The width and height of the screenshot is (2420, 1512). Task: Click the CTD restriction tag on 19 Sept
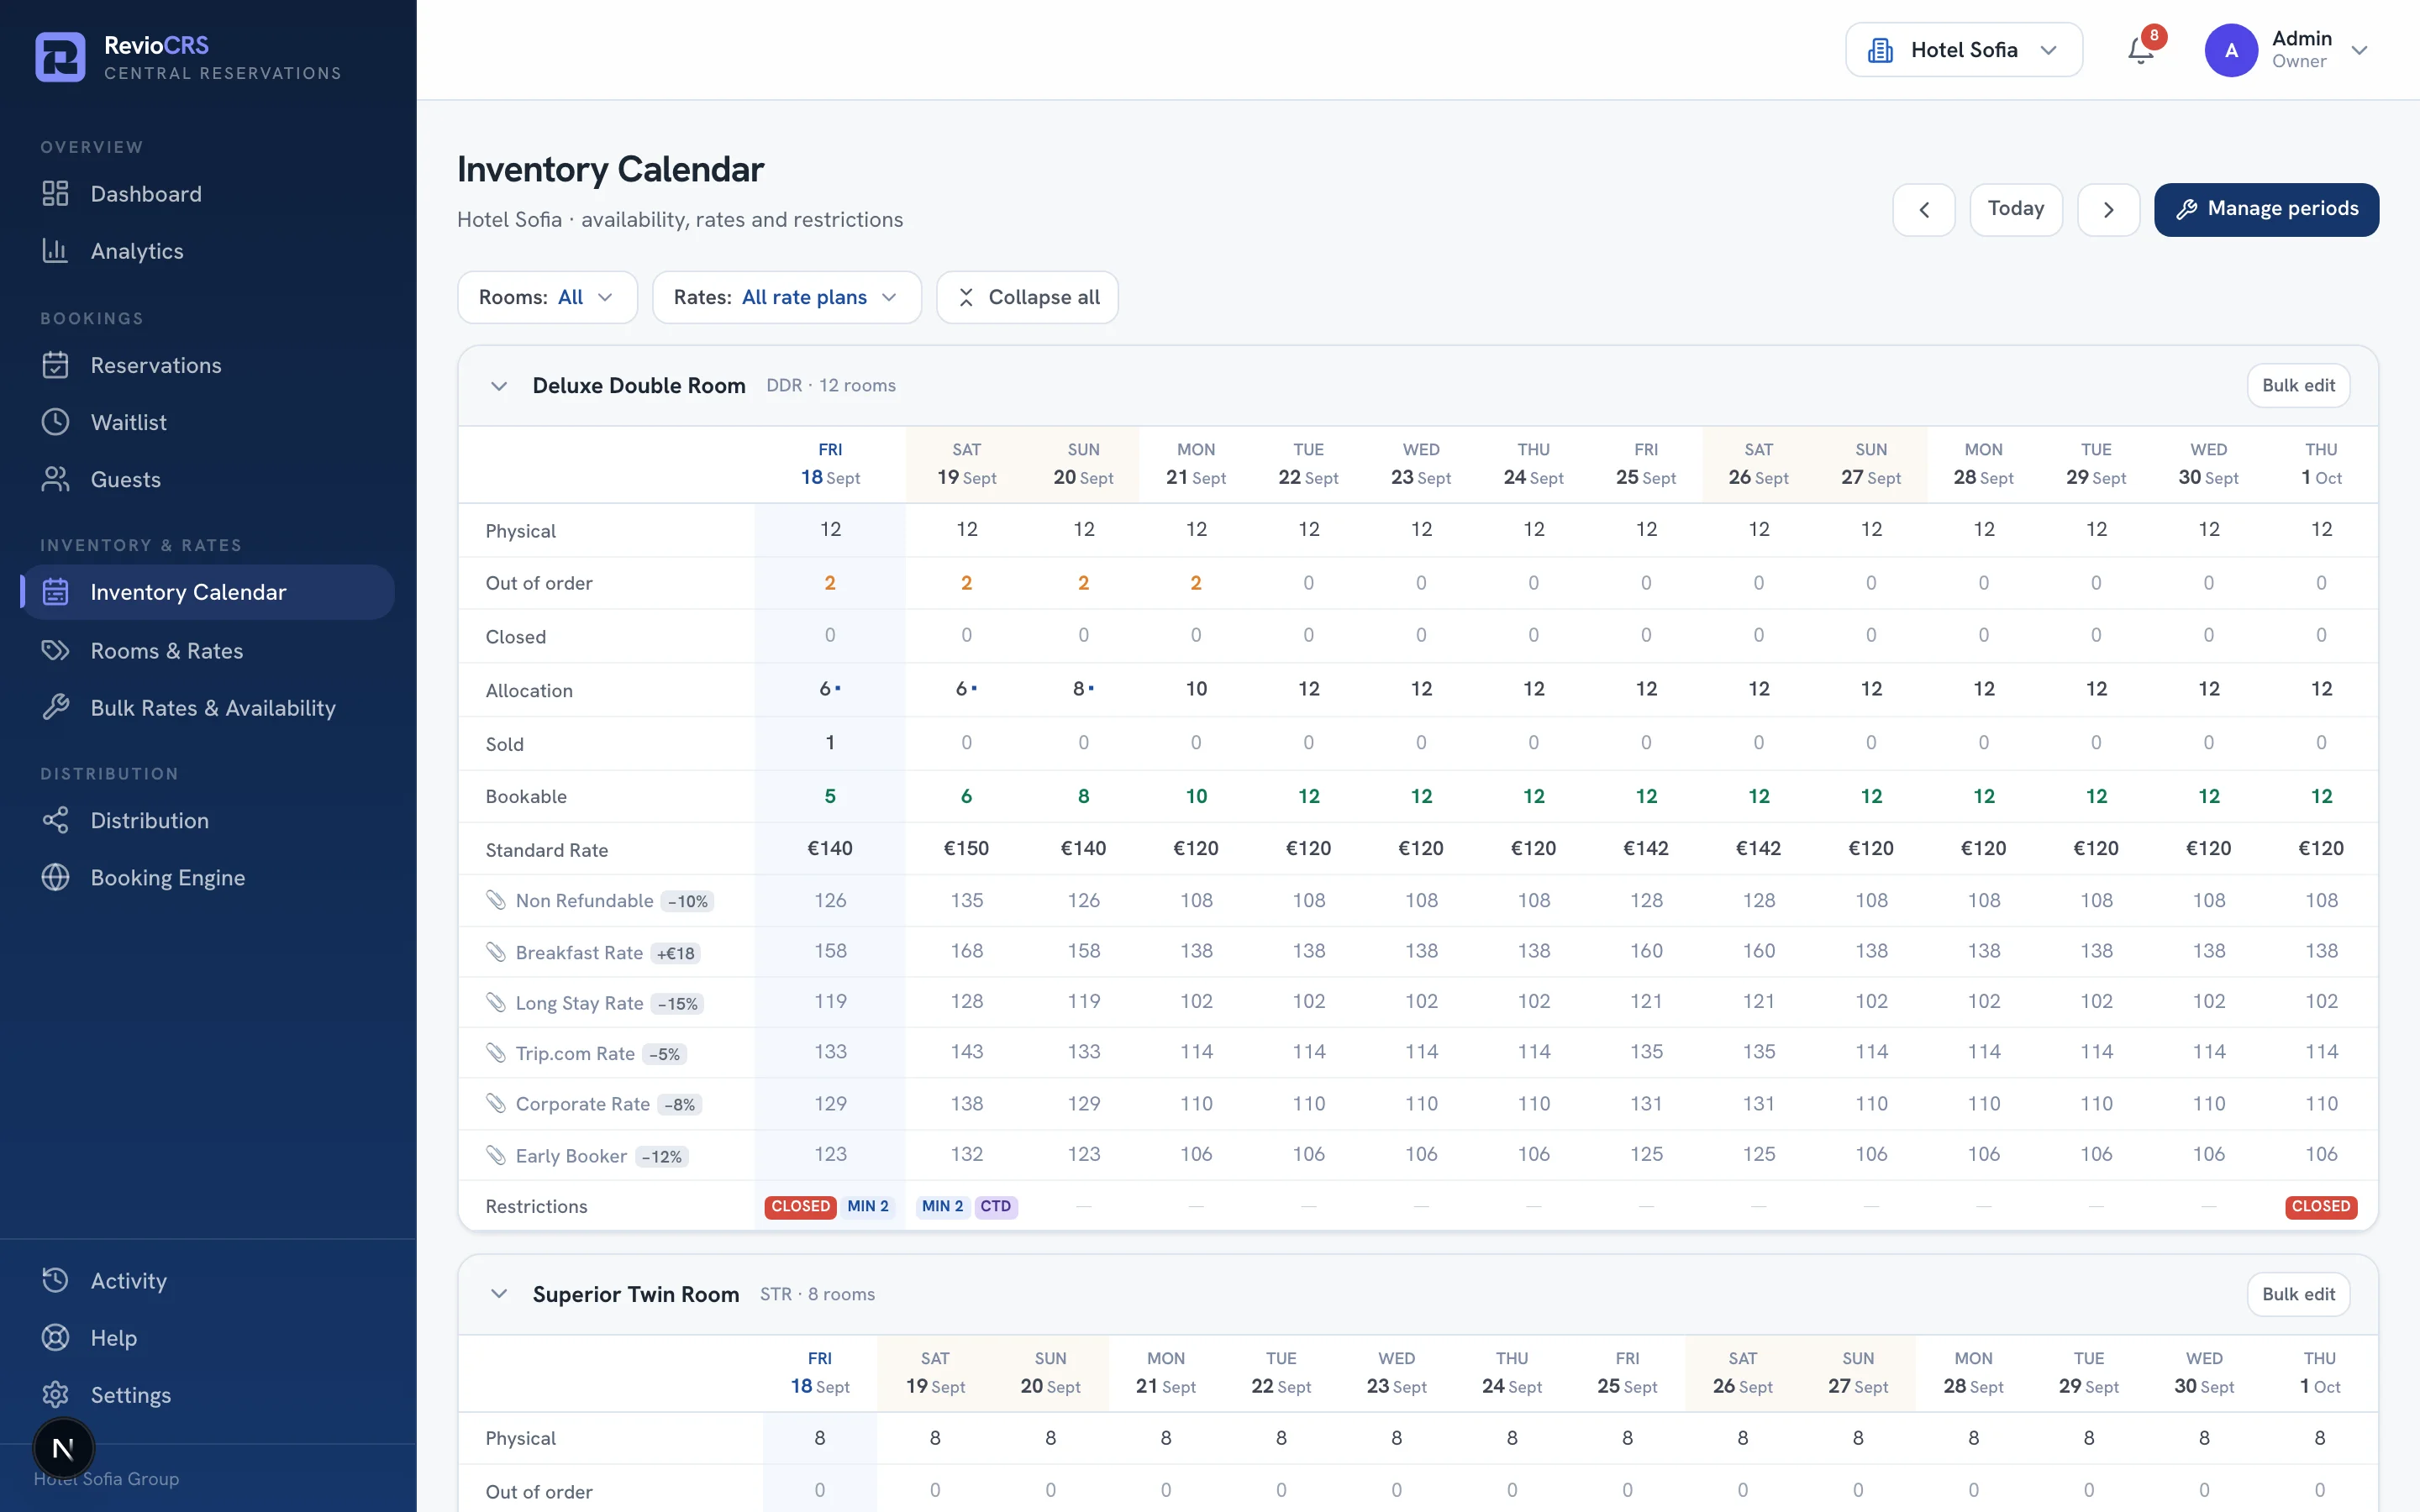[995, 1207]
